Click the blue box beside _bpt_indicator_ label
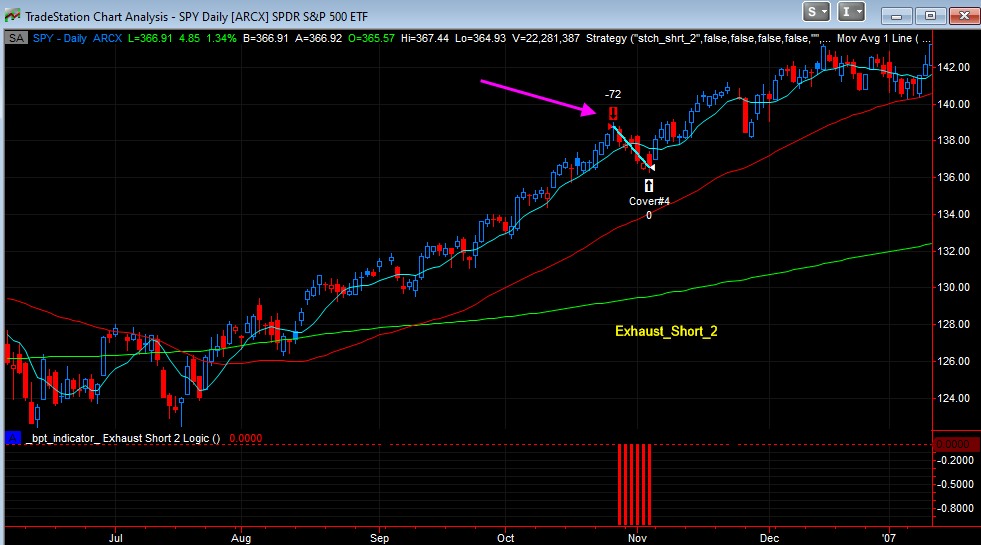Screen dimensions: 981x545 14,437
